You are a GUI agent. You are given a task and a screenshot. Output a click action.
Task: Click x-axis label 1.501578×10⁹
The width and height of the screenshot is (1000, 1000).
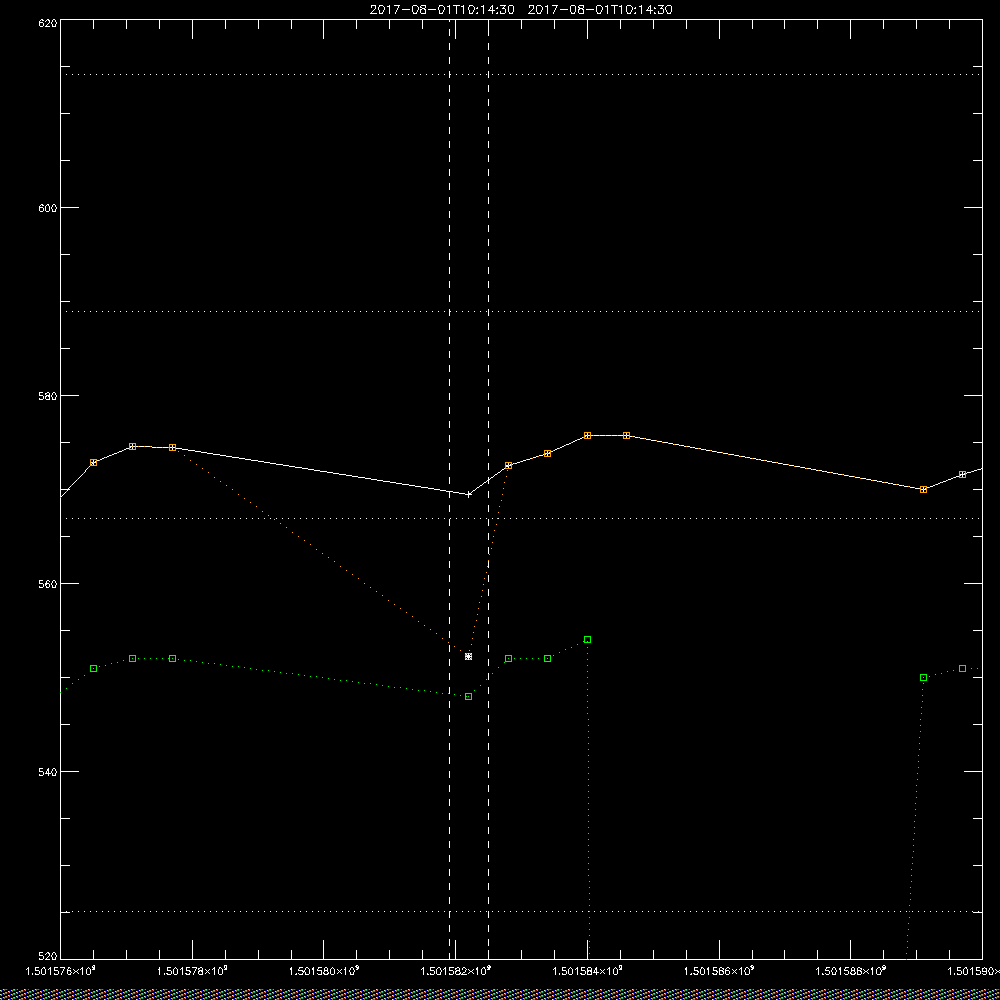pyautogui.click(x=192, y=971)
